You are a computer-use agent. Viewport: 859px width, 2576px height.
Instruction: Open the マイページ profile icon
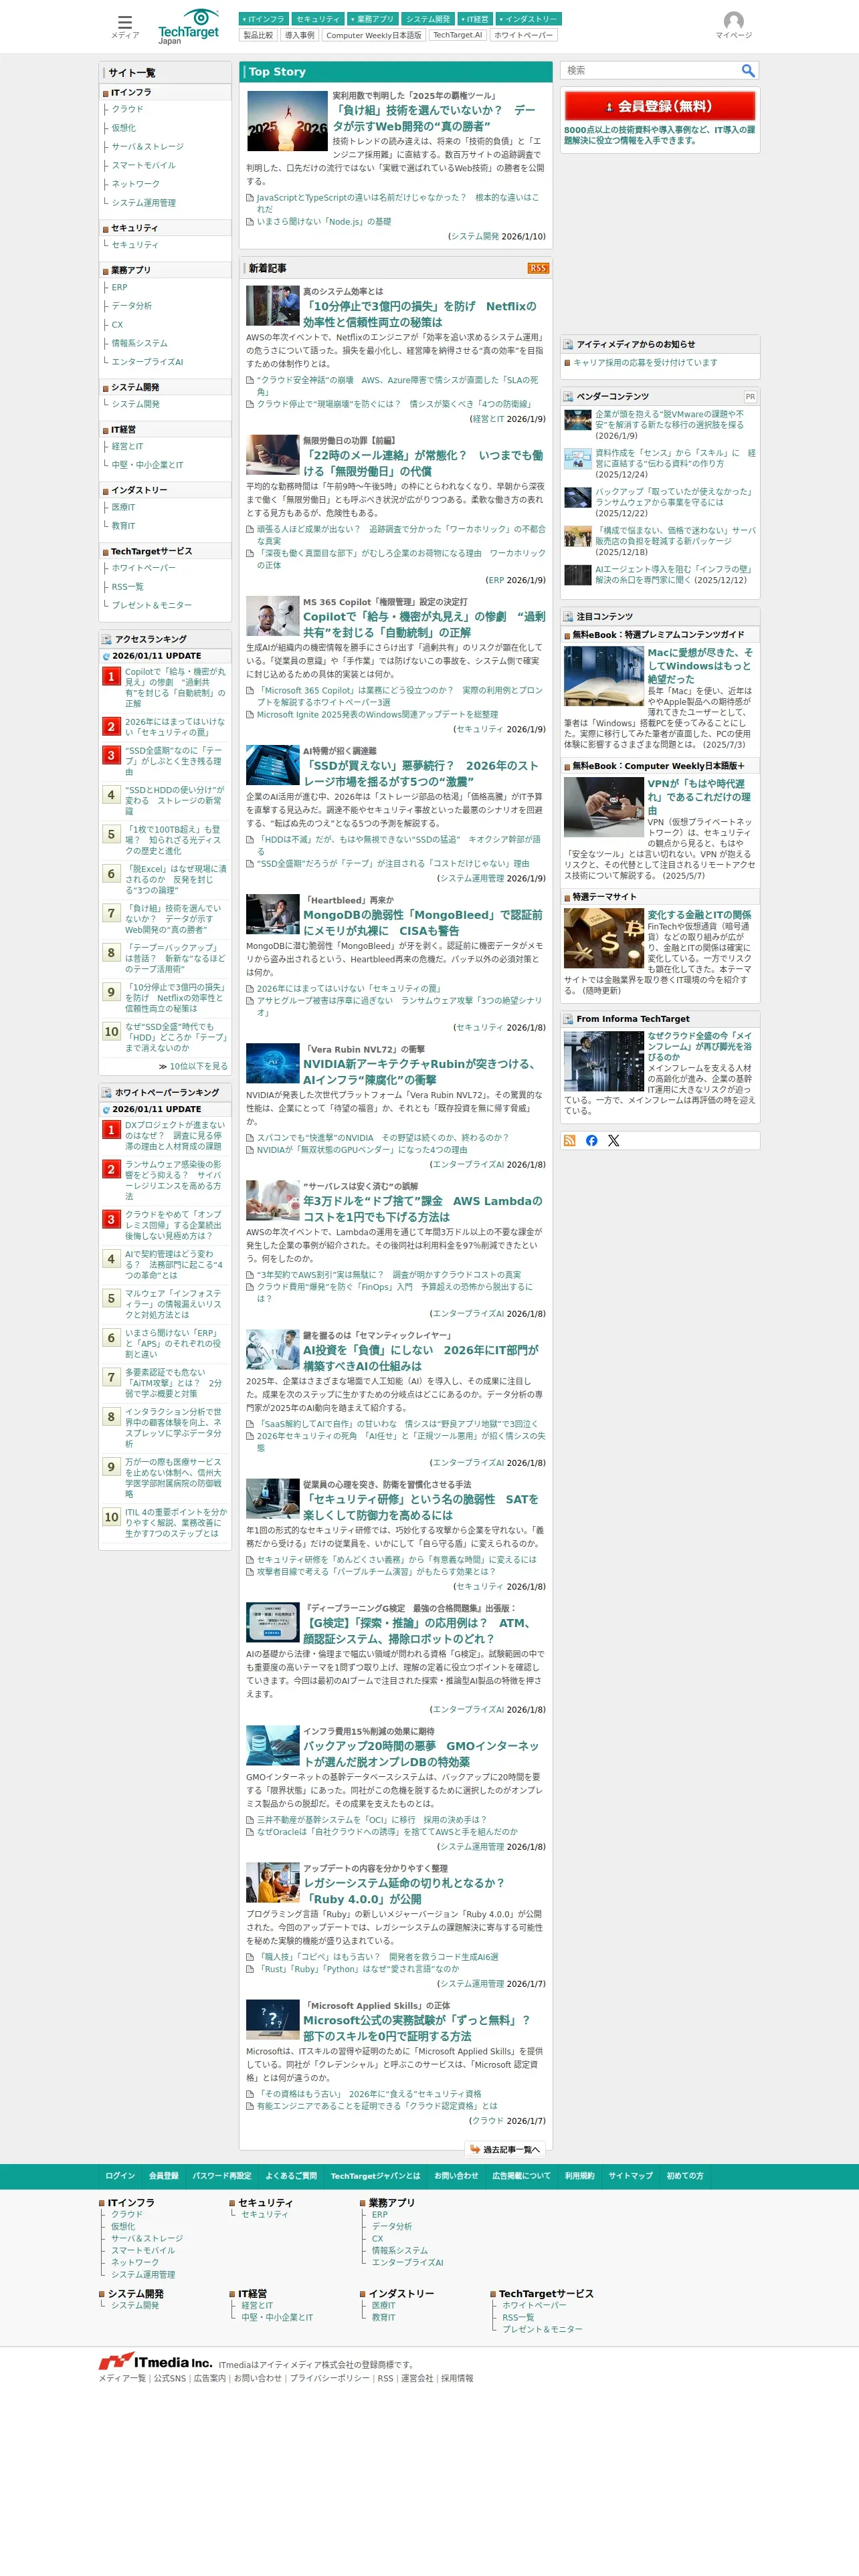(x=733, y=25)
